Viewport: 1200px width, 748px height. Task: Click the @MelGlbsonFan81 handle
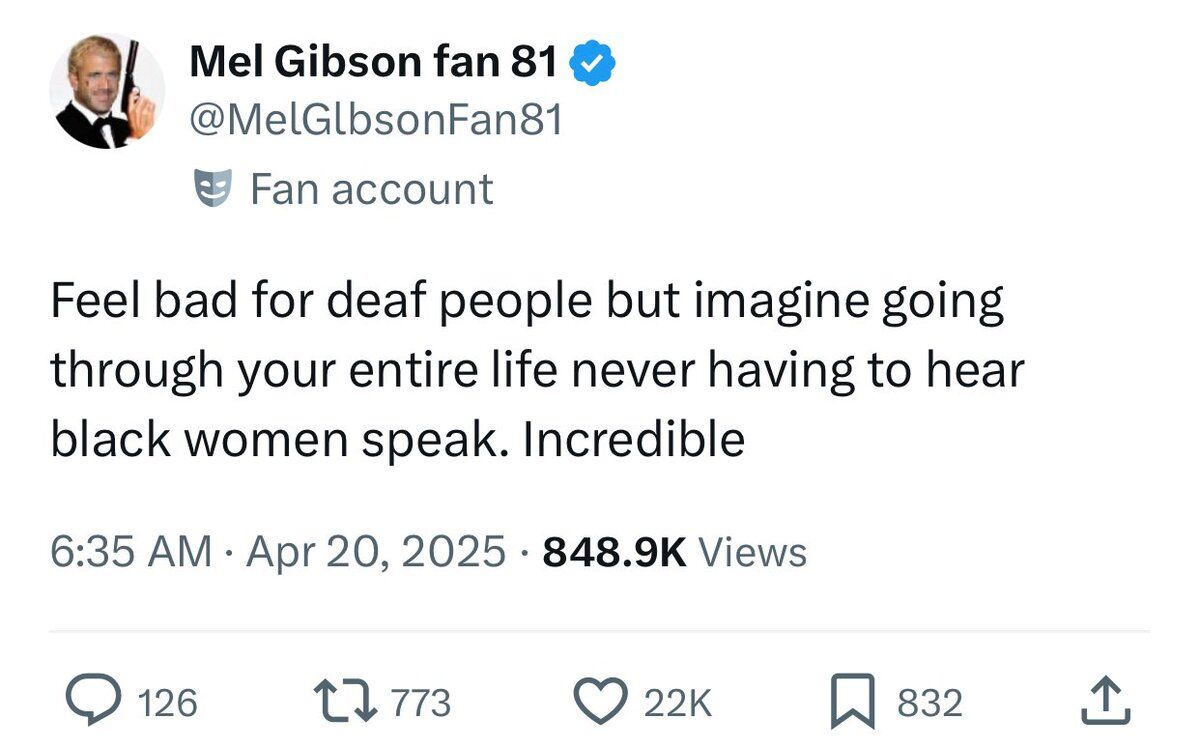[x=375, y=121]
